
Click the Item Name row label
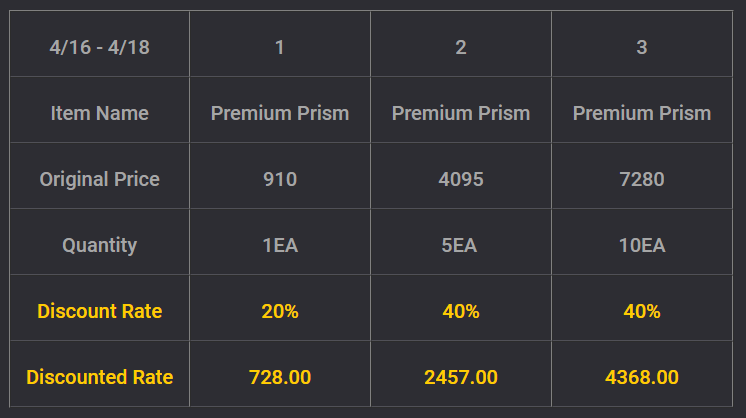[99, 113]
